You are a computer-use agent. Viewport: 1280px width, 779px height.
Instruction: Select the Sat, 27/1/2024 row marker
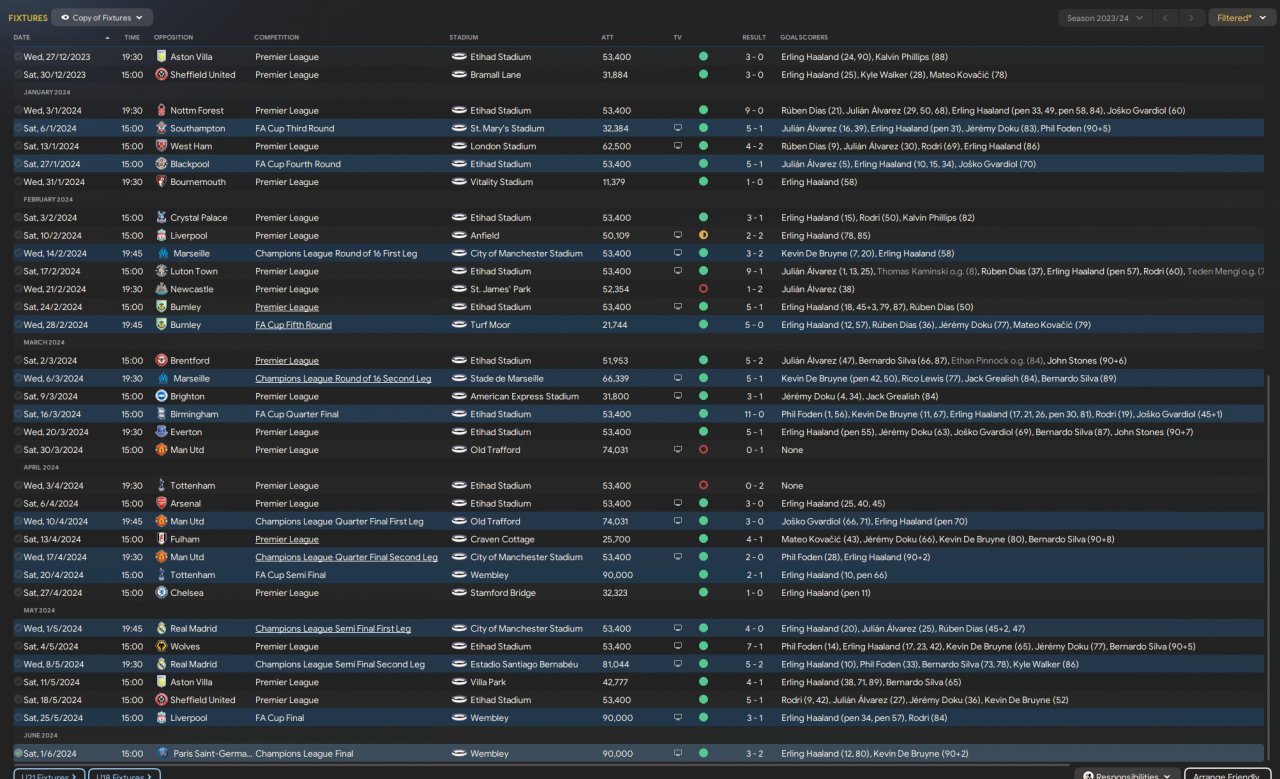18,165
